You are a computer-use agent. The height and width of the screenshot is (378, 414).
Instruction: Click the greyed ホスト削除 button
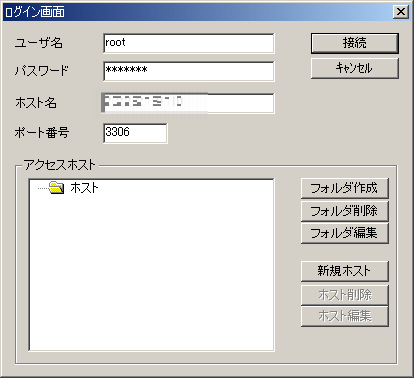345,295
